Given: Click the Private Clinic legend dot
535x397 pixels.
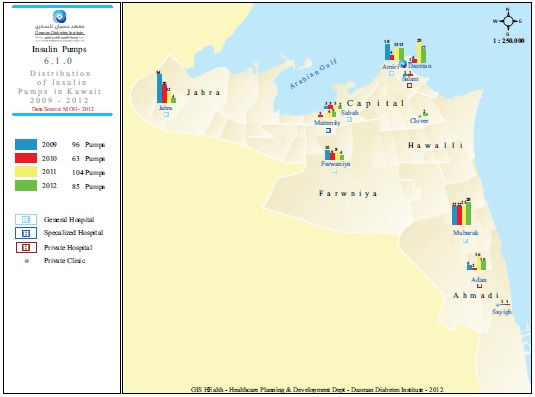Looking at the screenshot, I should 27,261.
